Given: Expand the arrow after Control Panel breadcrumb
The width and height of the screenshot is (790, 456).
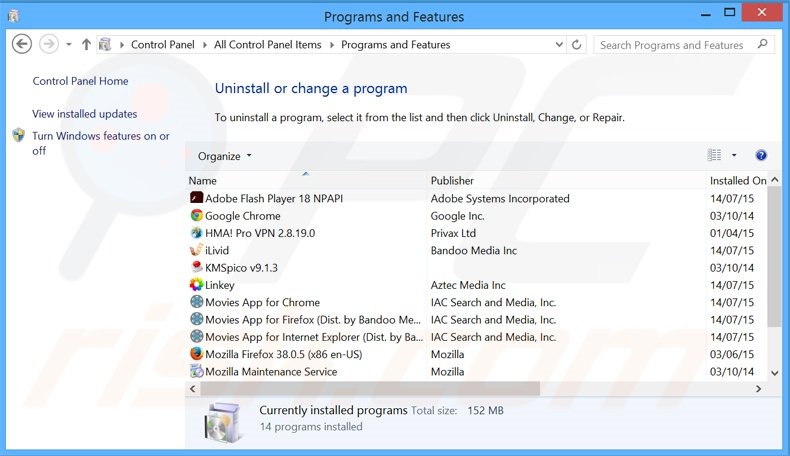Looking at the screenshot, I should [x=205, y=45].
